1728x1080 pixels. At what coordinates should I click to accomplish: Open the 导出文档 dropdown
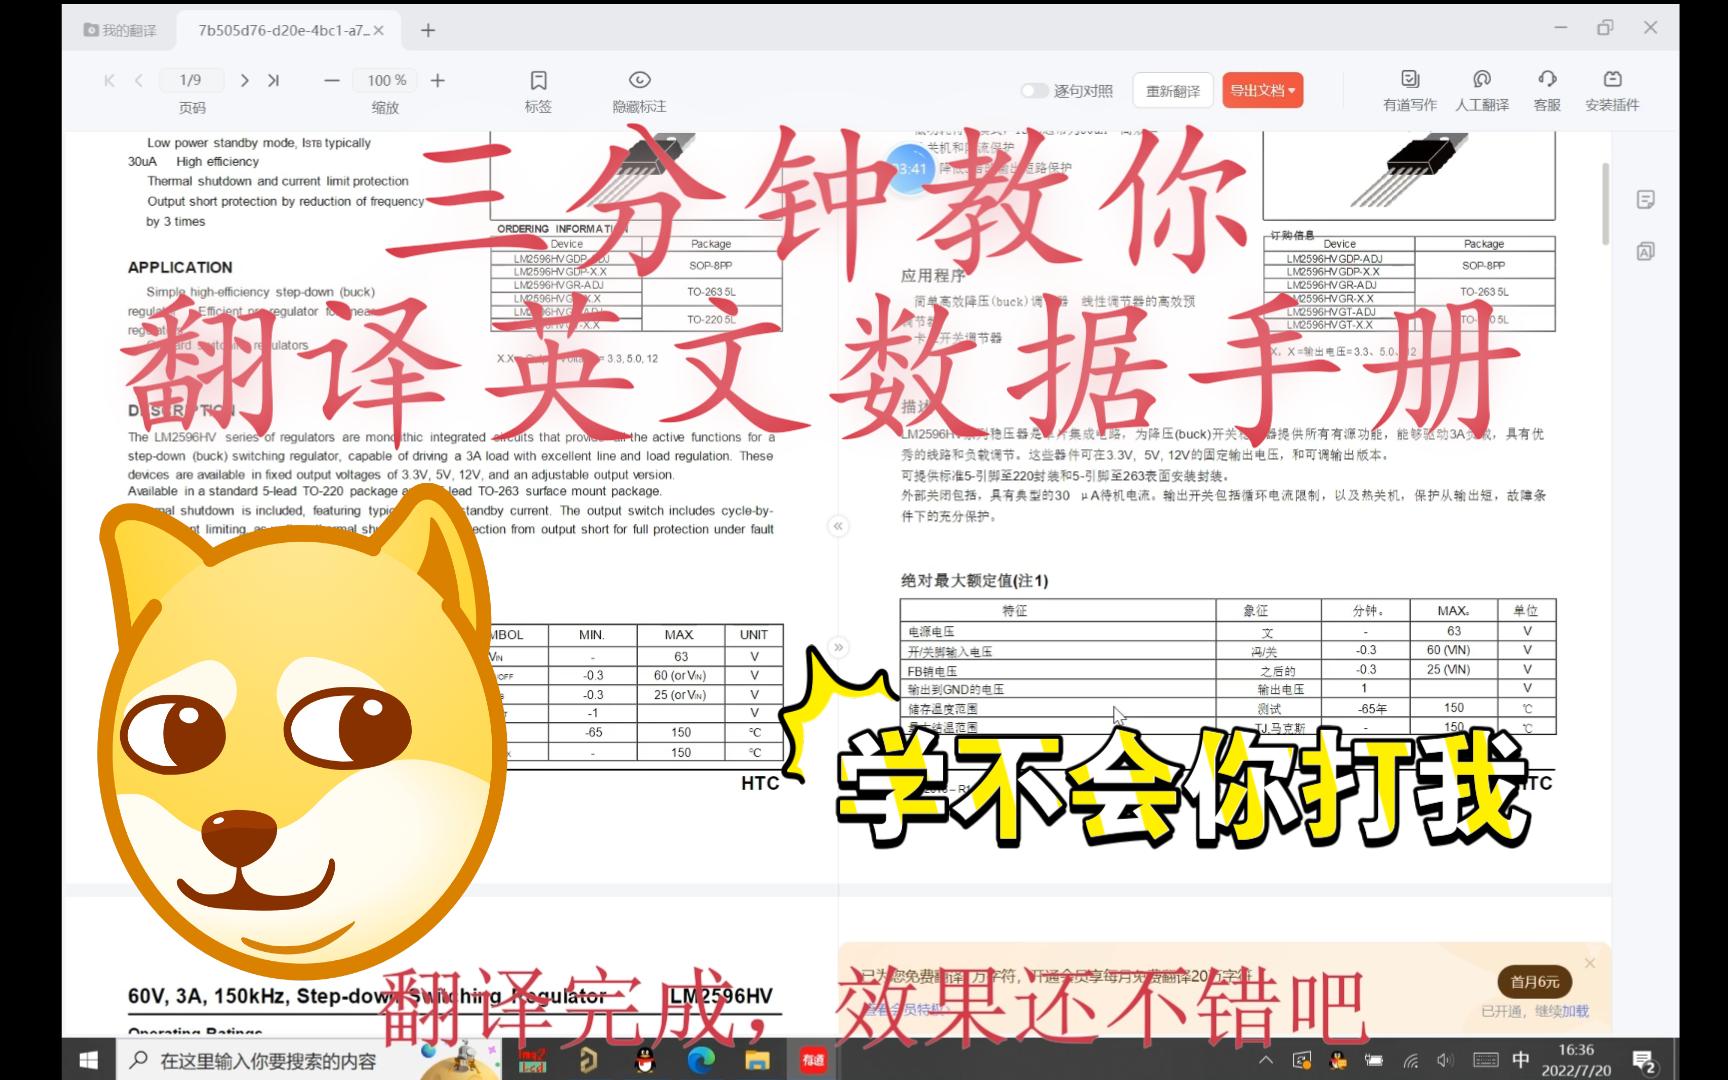(x=1262, y=90)
